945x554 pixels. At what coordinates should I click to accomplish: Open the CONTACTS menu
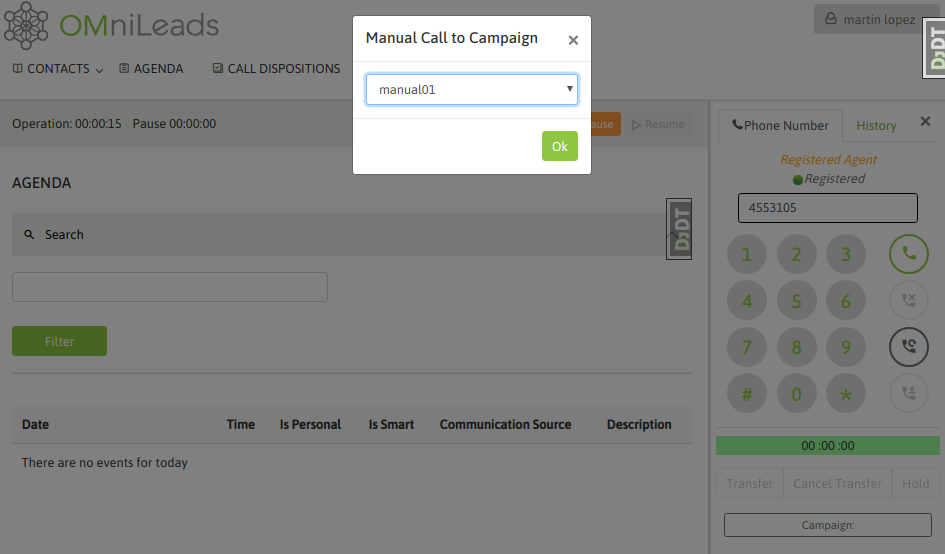point(58,69)
